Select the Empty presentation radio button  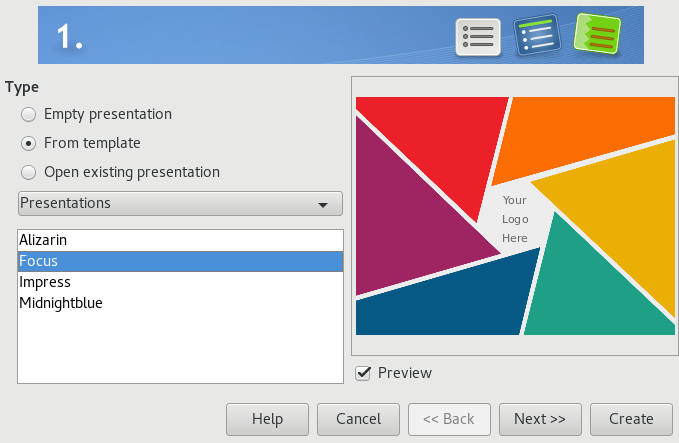(x=28, y=114)
